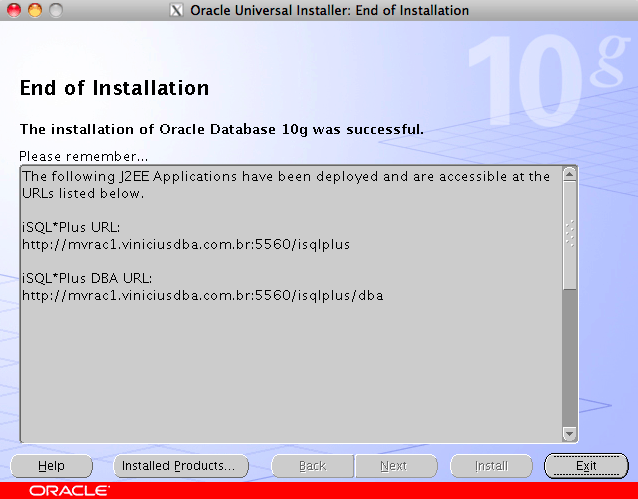Click the iSQL*Plus DBA URL ending in /dba
The image size is (638, 499).
click(x=203, y=295)
